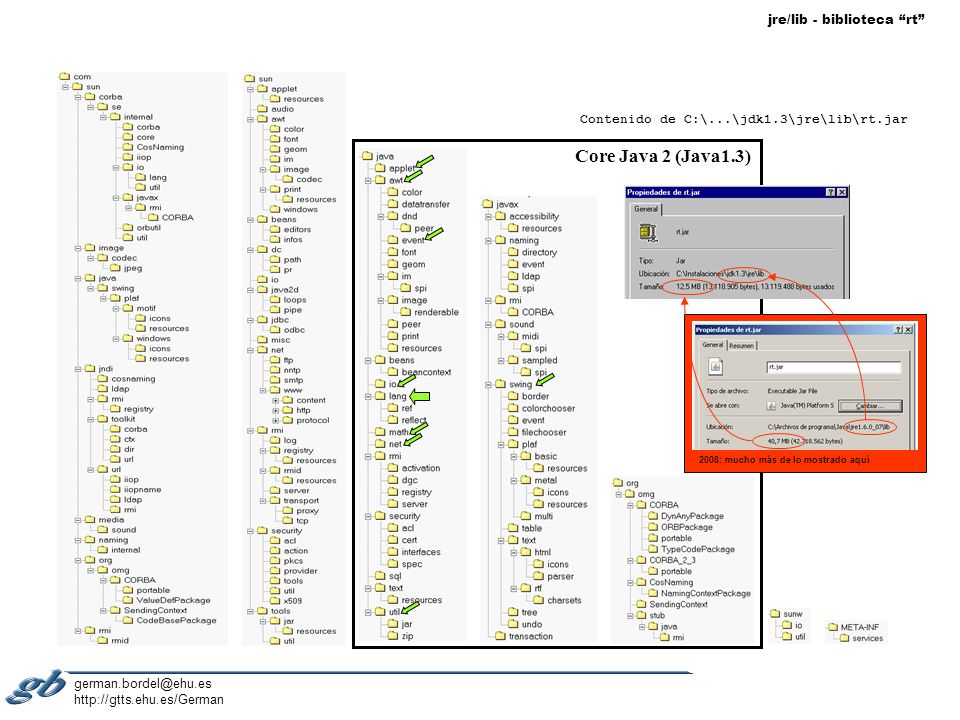Collapse the java2d tree node
Screen dimensions: 960x720
(250, 290)
